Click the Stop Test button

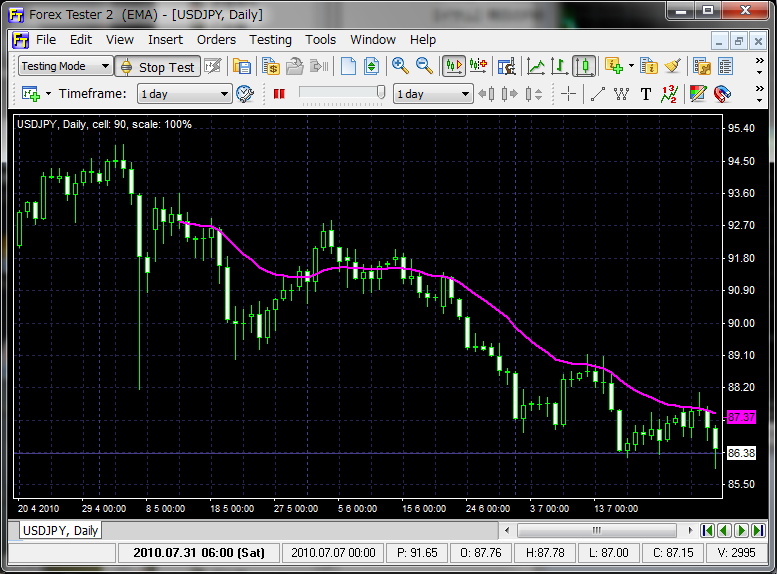coord(158,66)
